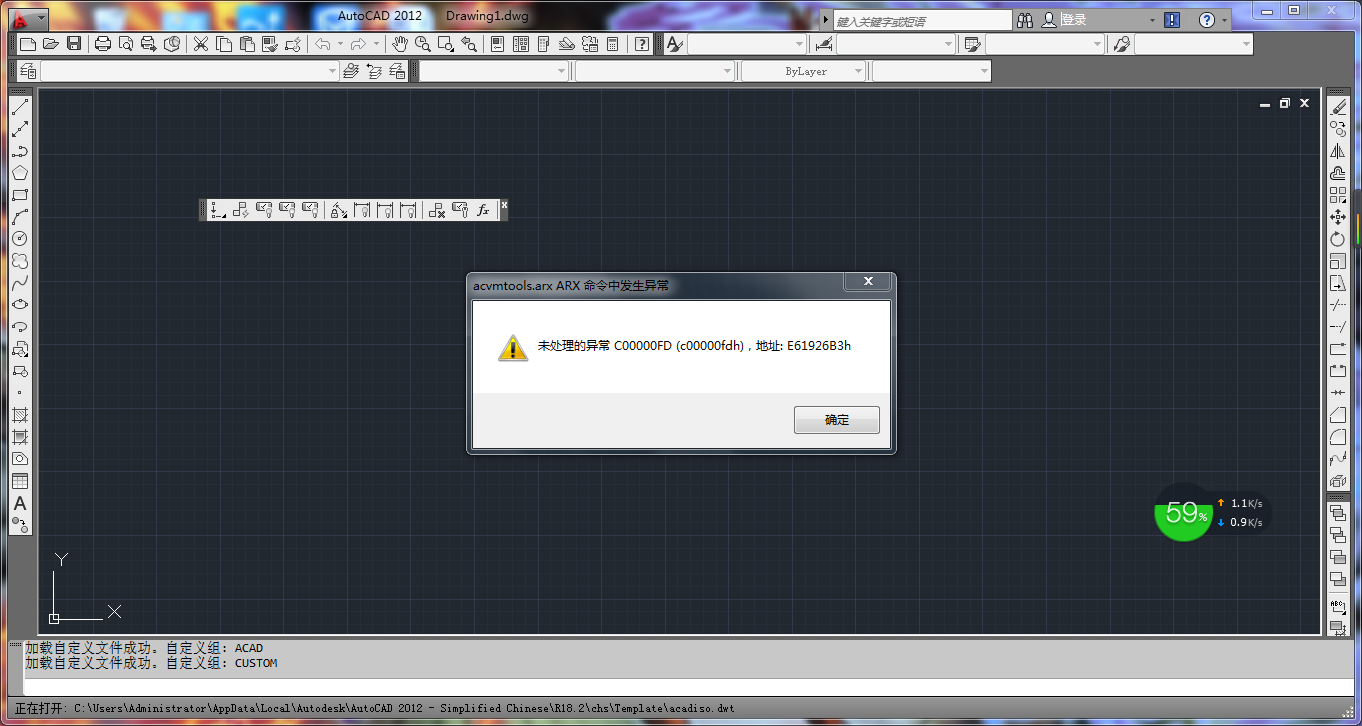Click the Layer Previous icon
This screenshot has height=726, width=1362.
pyautogui.click(x=374, y=71)
